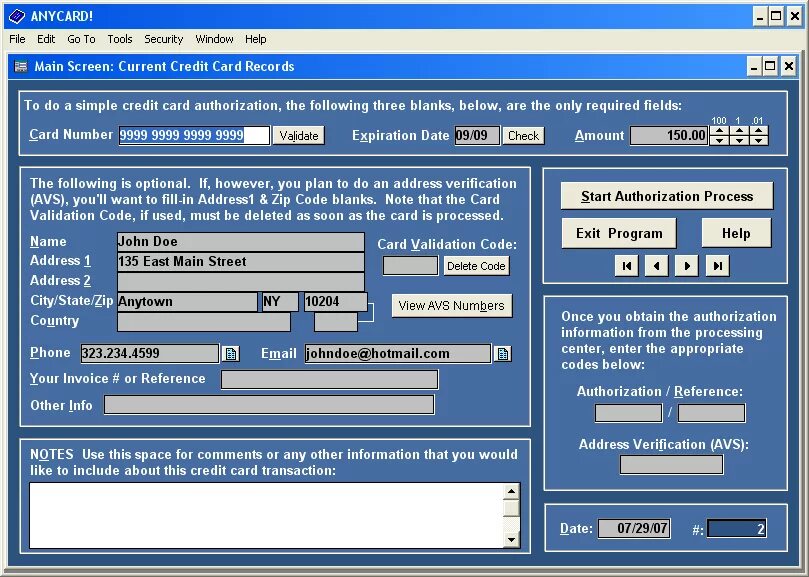Screen dimensions: 809x577
Task: Click the Date field showing 07/29/07
Action: coord(634,528)
